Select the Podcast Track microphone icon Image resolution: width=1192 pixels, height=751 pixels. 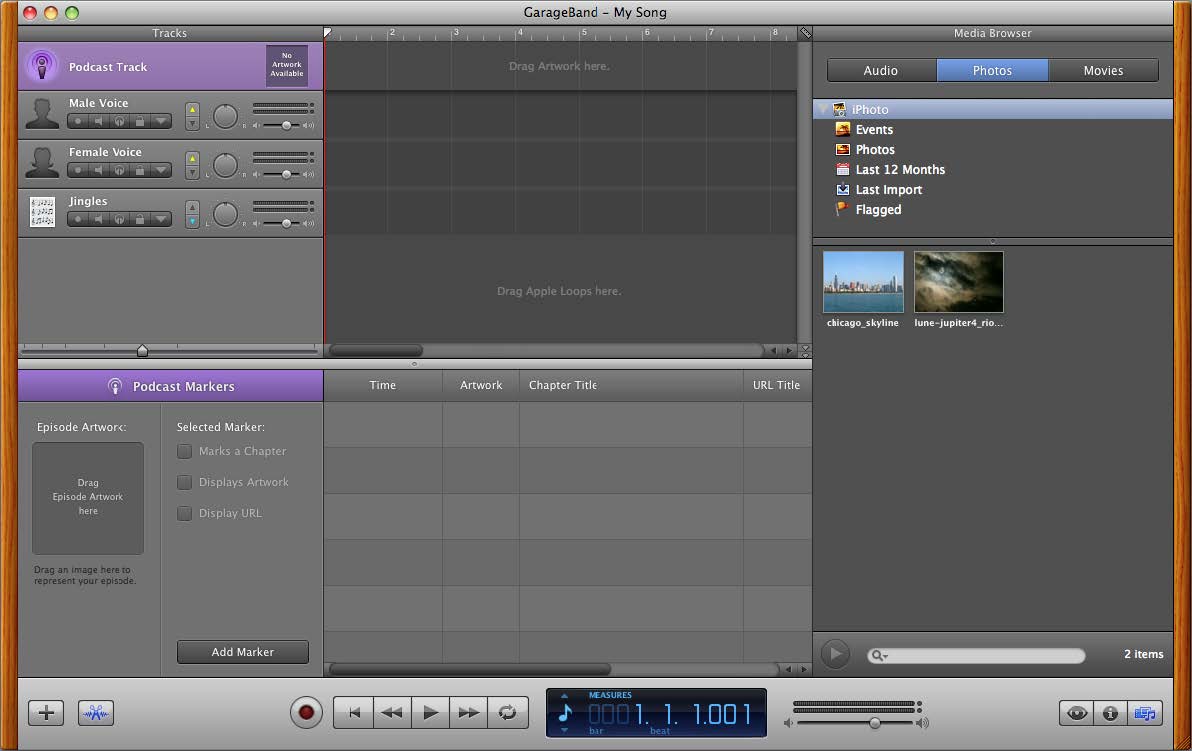42,66
